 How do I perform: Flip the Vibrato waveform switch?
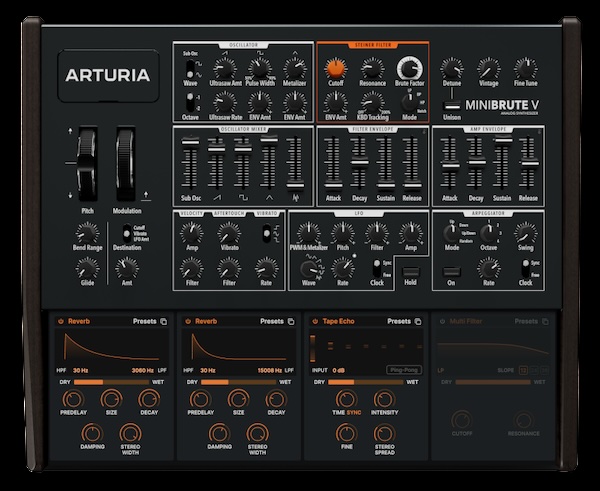click(267, 233)
